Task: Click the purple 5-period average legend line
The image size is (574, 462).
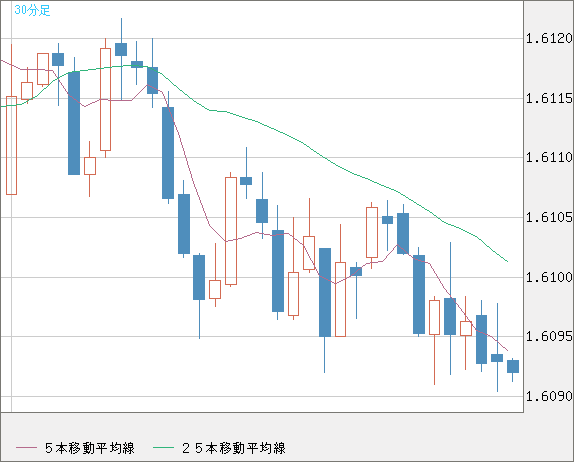Action: pyautogui.click(x=26, y=448)
